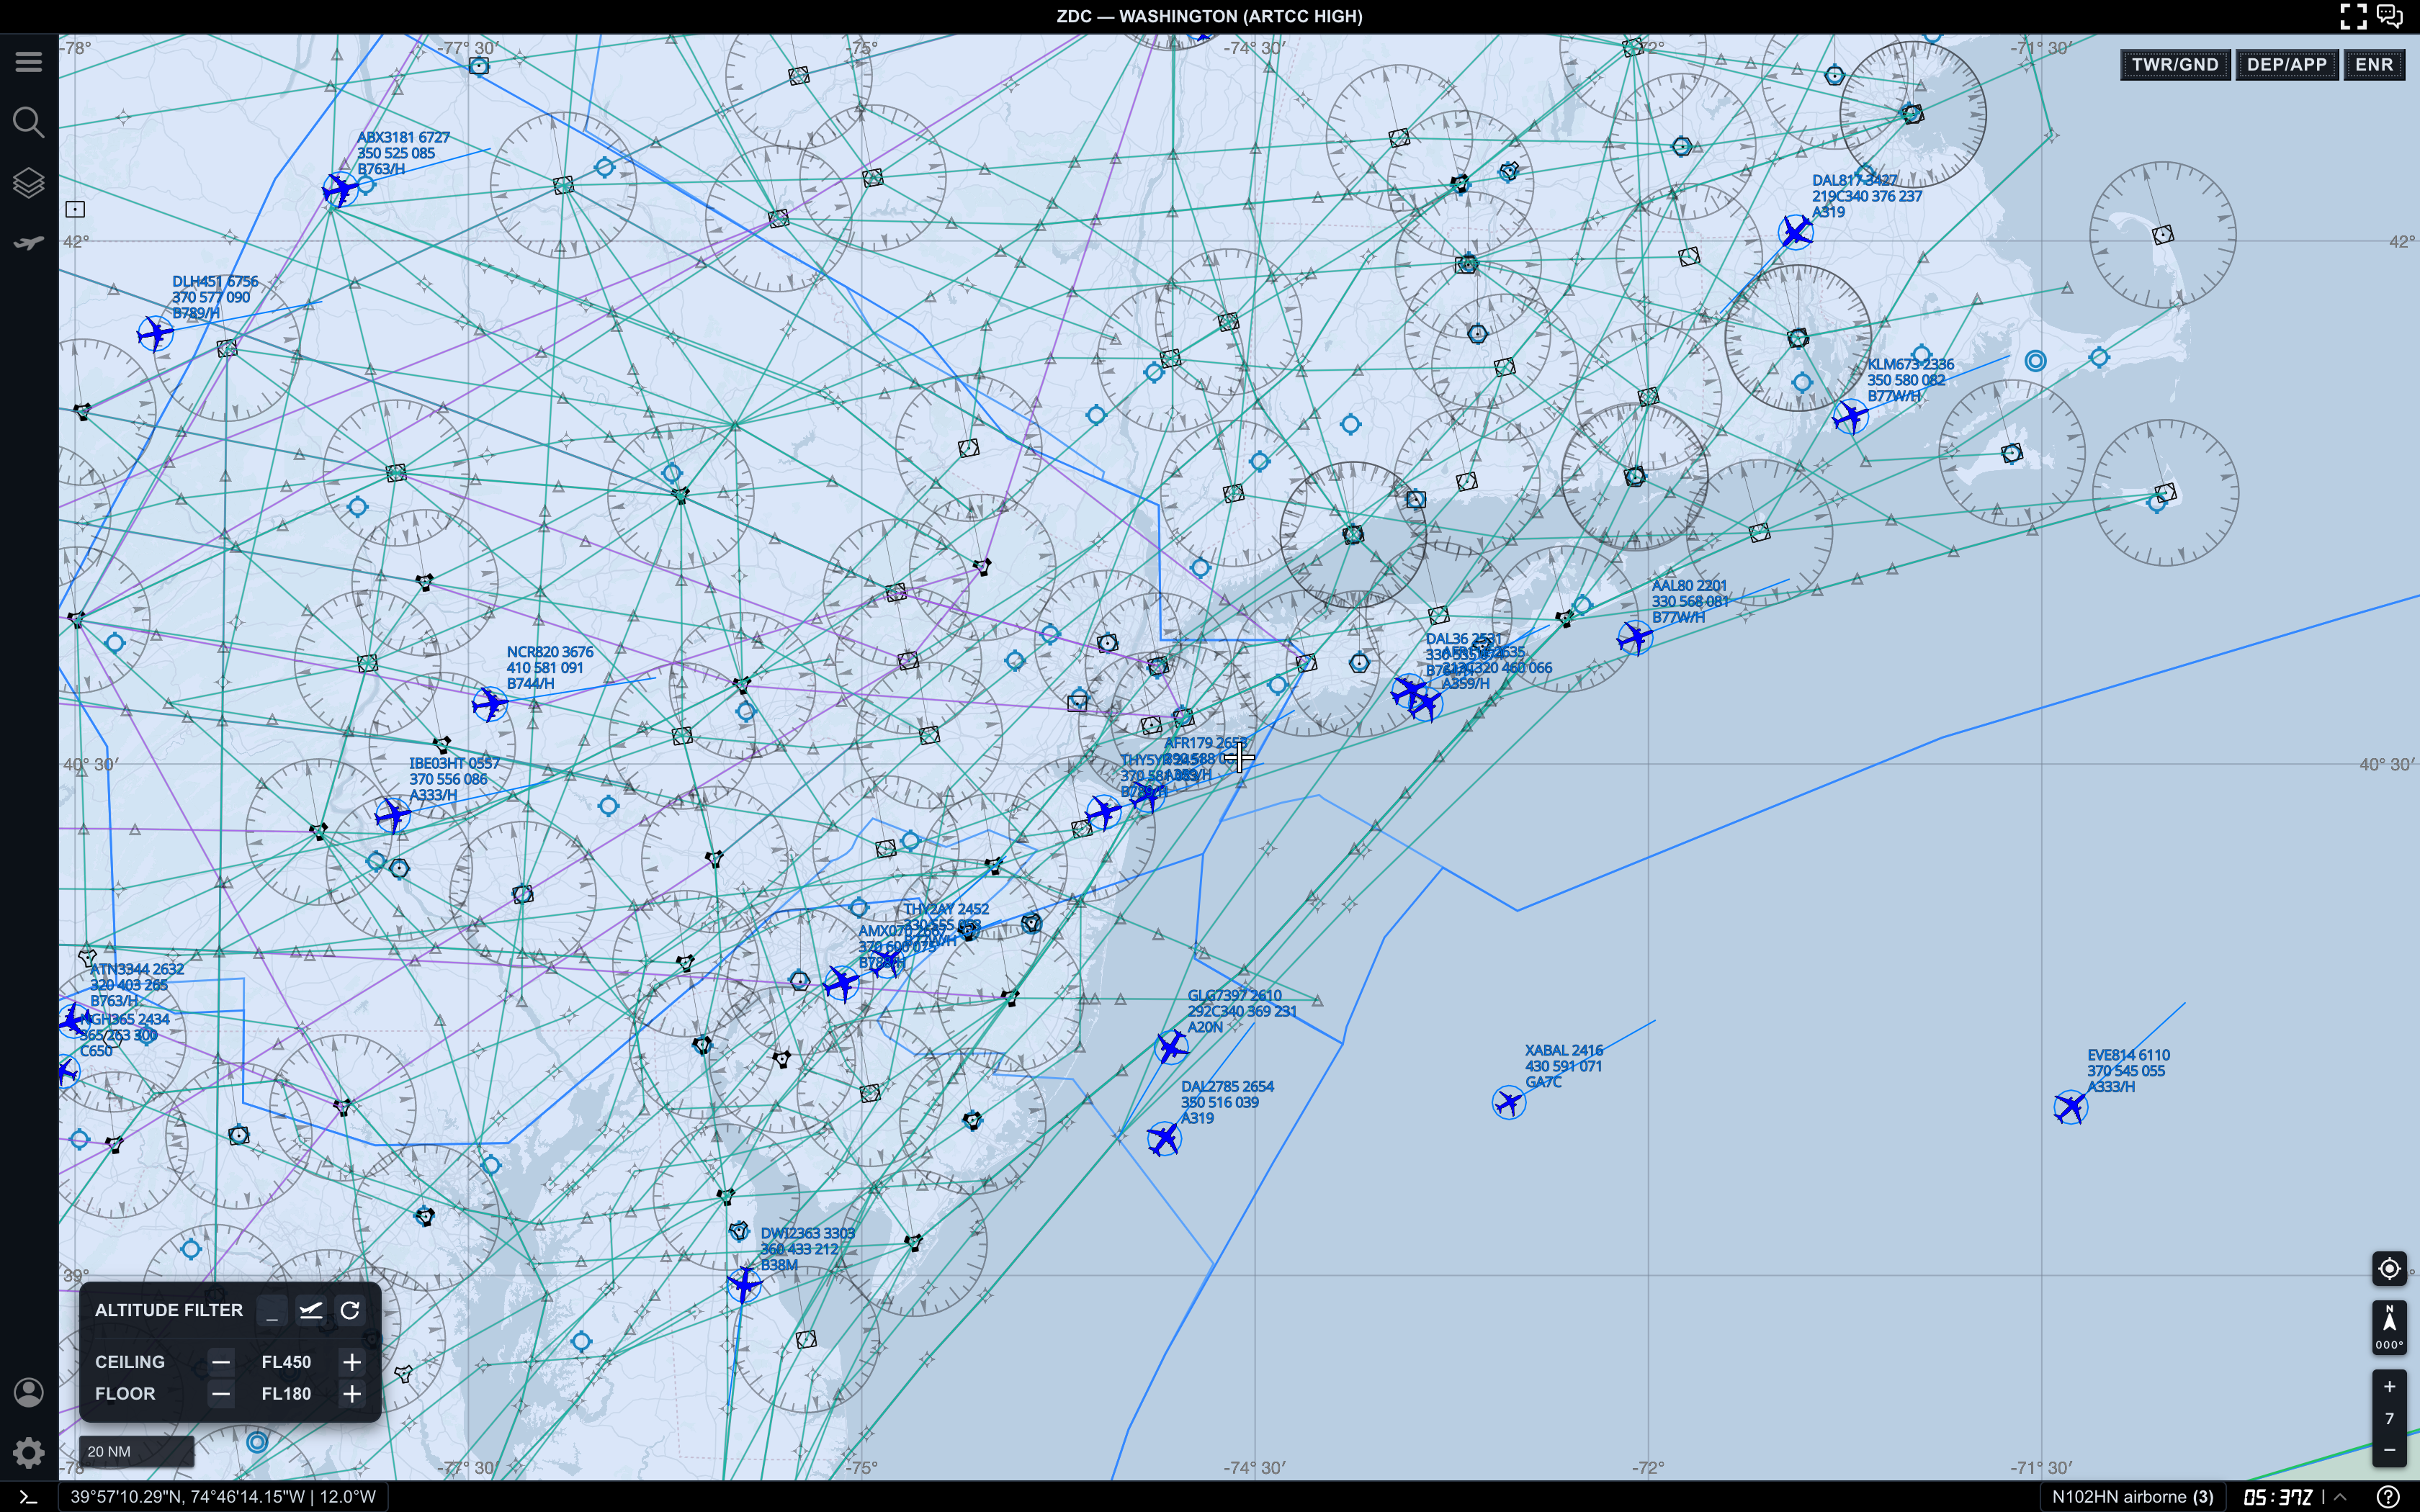
Task: Toggle airborne aircraft filter icon
Action: pos(311,1310)
